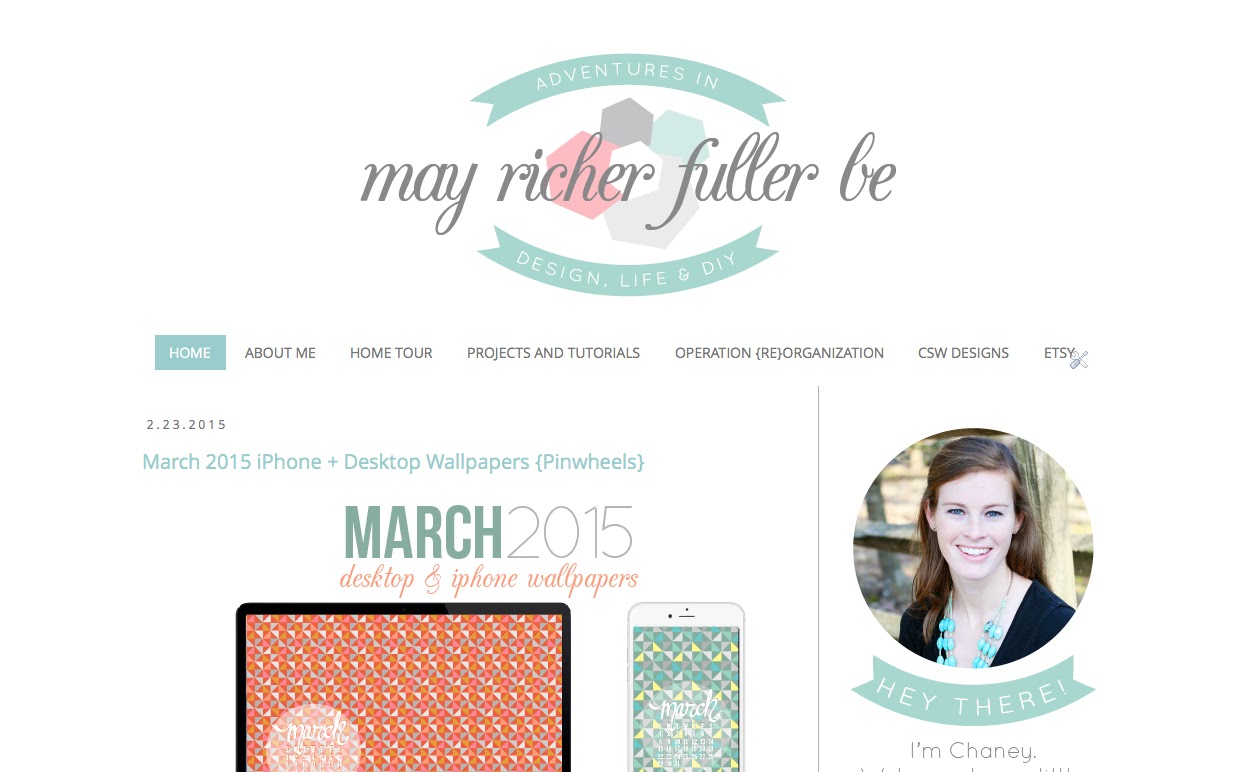This screenshot has width=1242, height=772.
Task: Click the wrench and screwdriver edit icon
Action: 1079,359
